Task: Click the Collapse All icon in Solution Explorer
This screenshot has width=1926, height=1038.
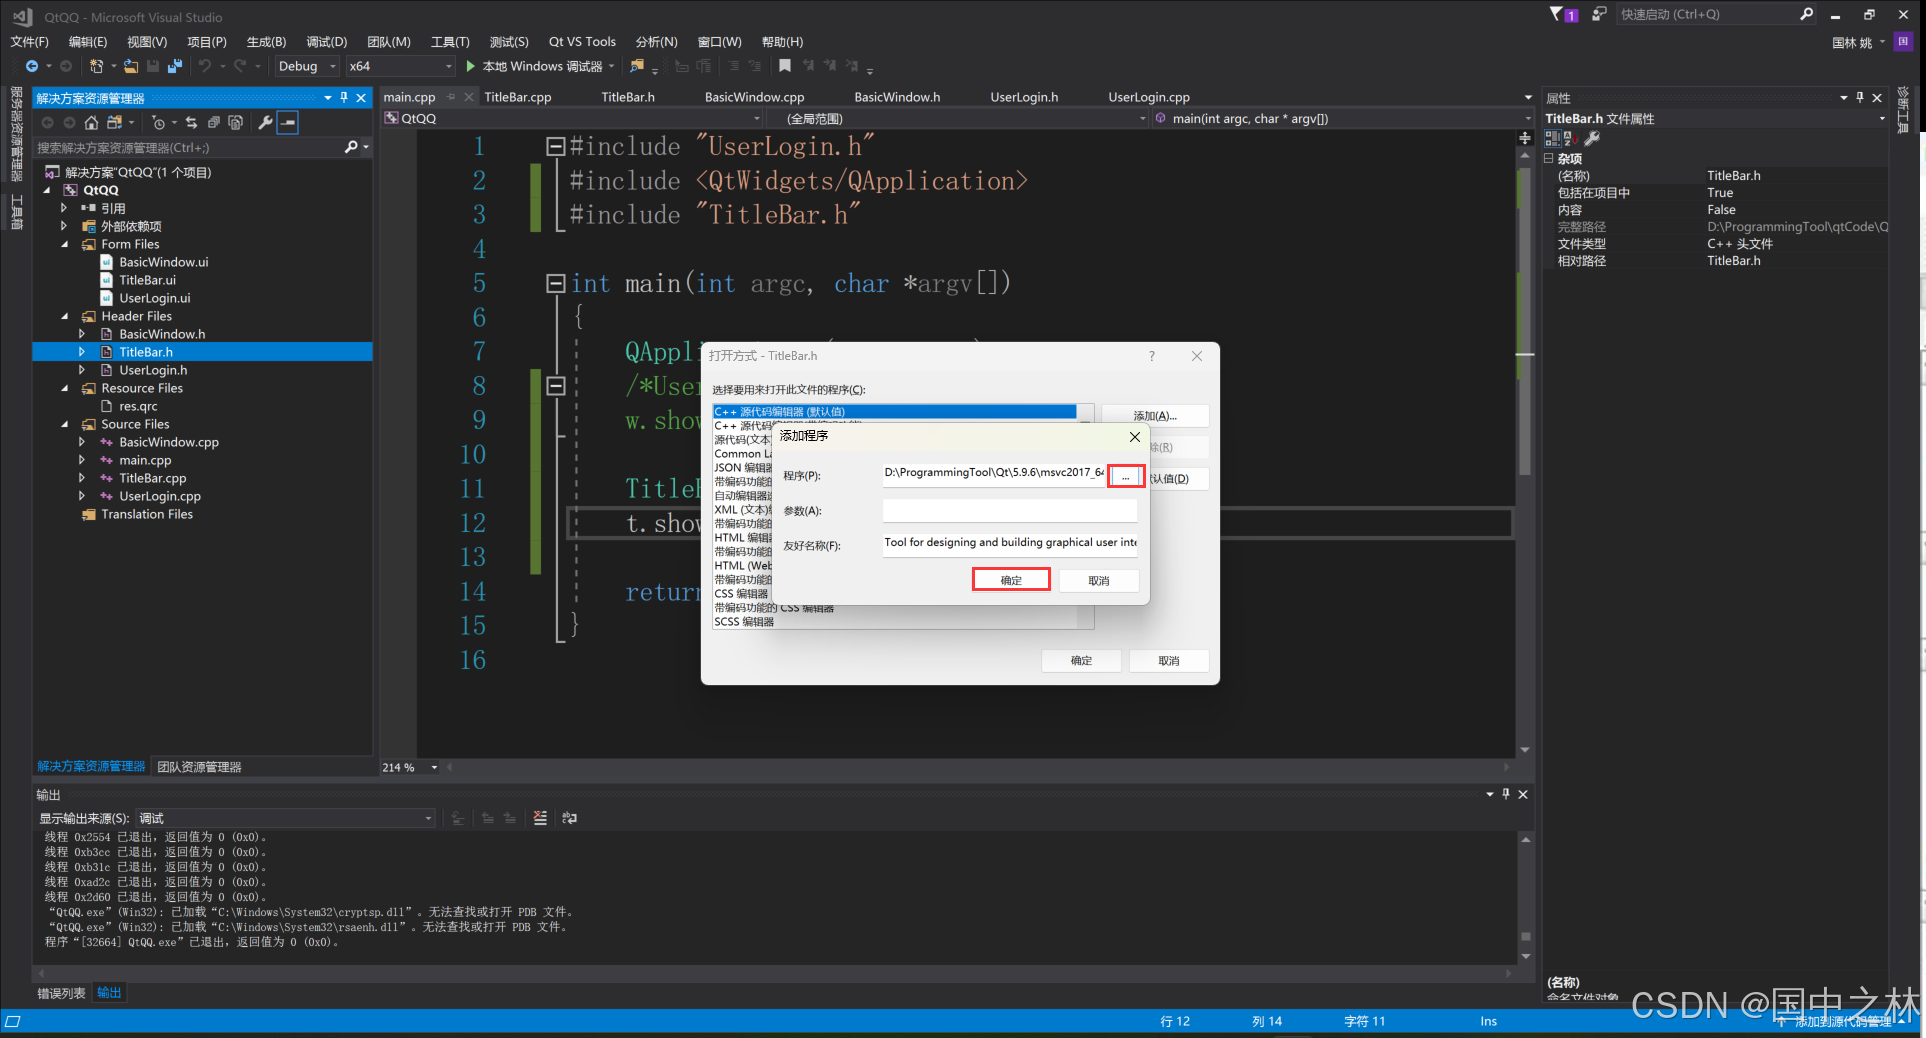Action: (213, 122)
